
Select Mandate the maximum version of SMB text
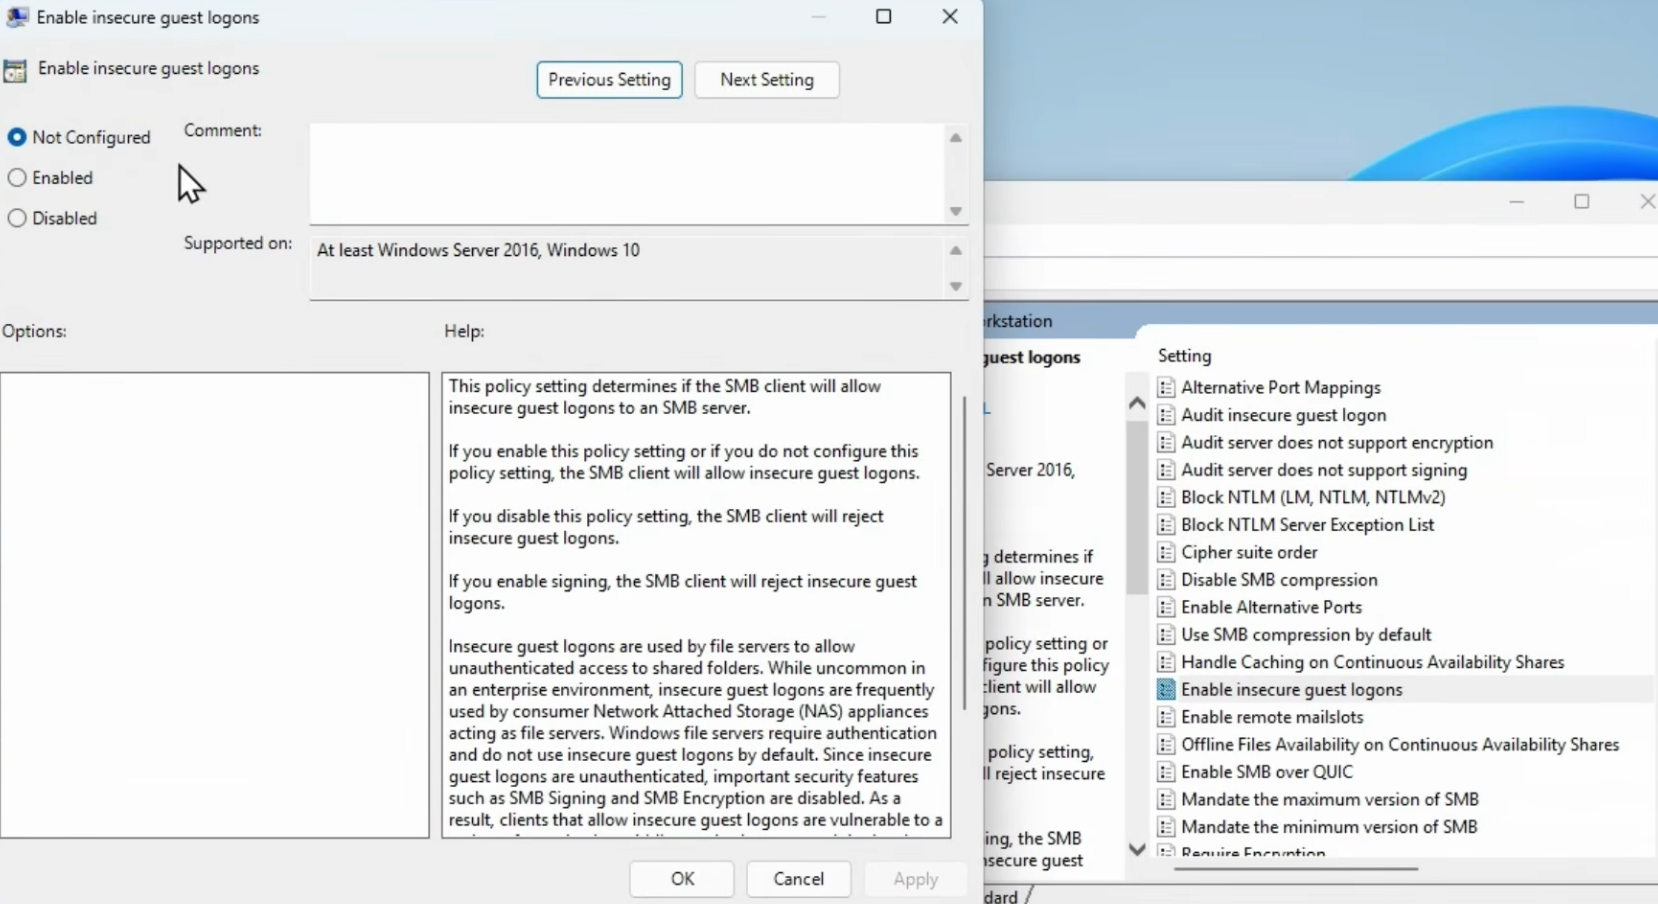(x=1330, y=800)
